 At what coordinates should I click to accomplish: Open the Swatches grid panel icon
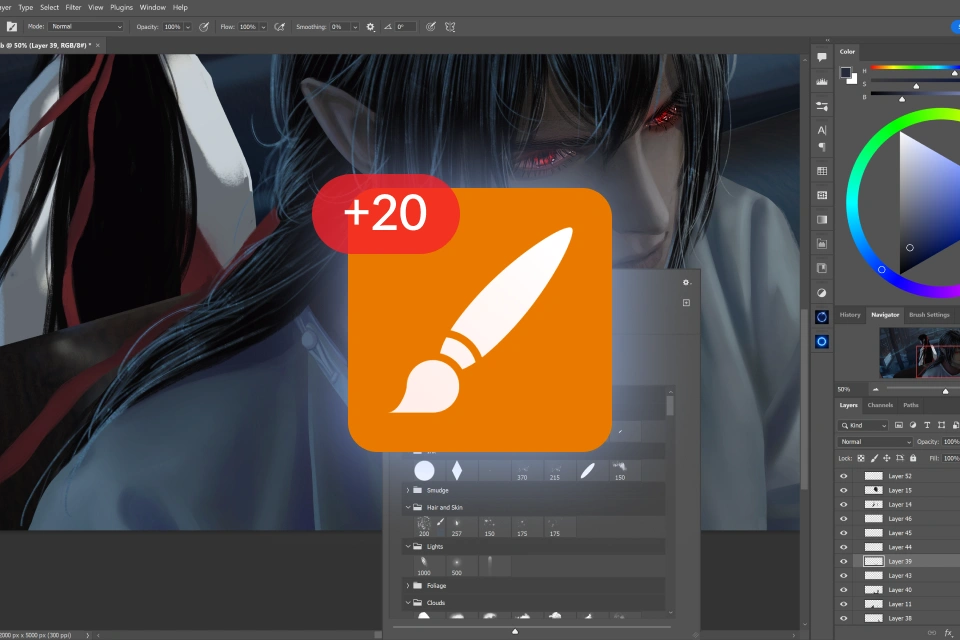click(x=822, y=171)
